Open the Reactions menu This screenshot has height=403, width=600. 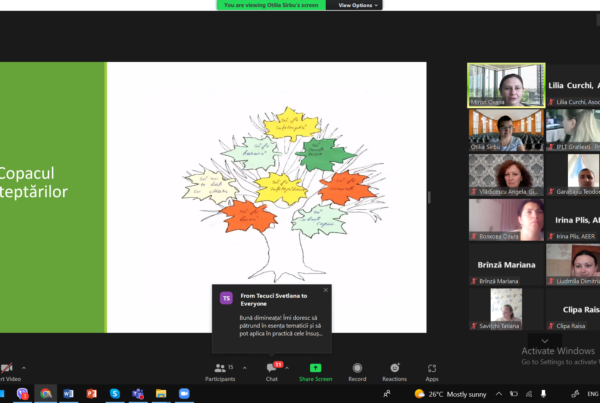394,371
